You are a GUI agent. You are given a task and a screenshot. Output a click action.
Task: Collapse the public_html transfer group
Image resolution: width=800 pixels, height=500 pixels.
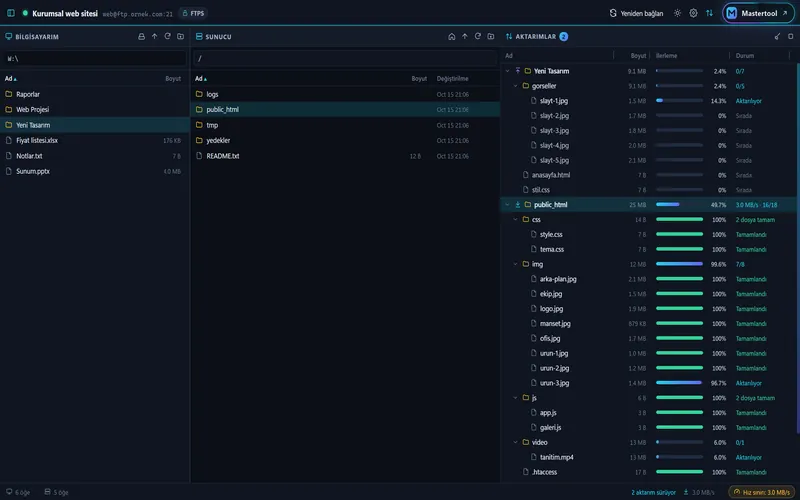507,205
